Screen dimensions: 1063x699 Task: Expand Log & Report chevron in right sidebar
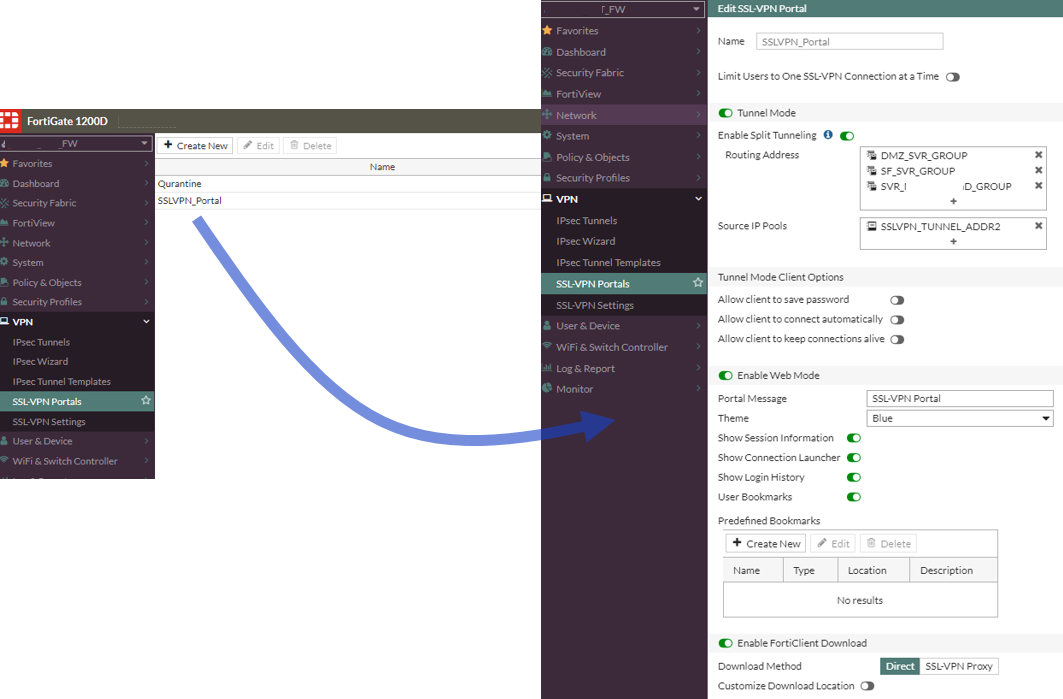(x=698, y=368)
